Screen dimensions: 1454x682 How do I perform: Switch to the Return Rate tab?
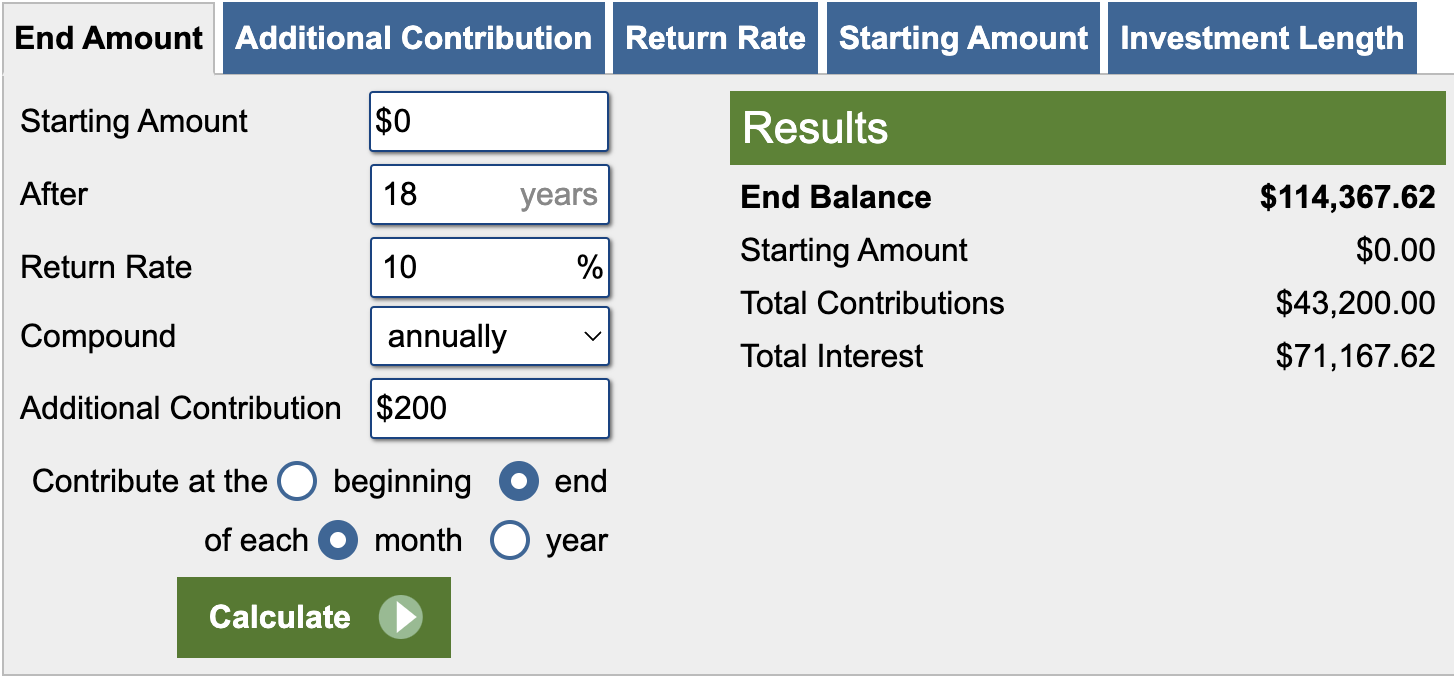[715, 38]
